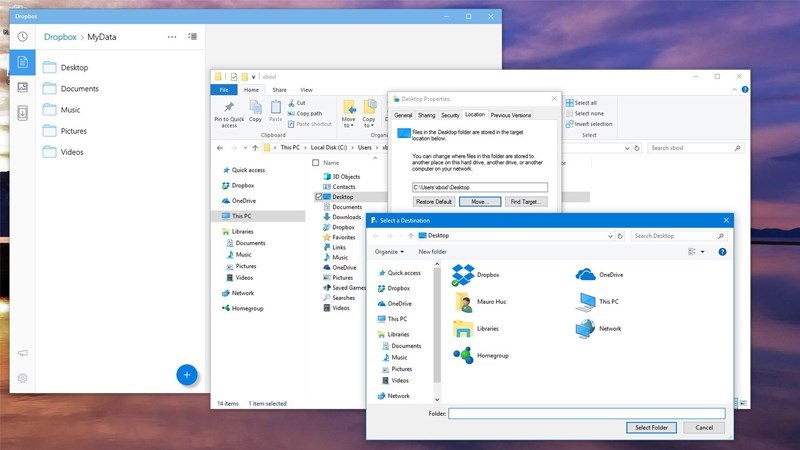Image resolution: width=800 pixels, height=450 pixels.
Task: Open Offline downloads icon in Dropbox sidebar
Action: click(22, 113)
